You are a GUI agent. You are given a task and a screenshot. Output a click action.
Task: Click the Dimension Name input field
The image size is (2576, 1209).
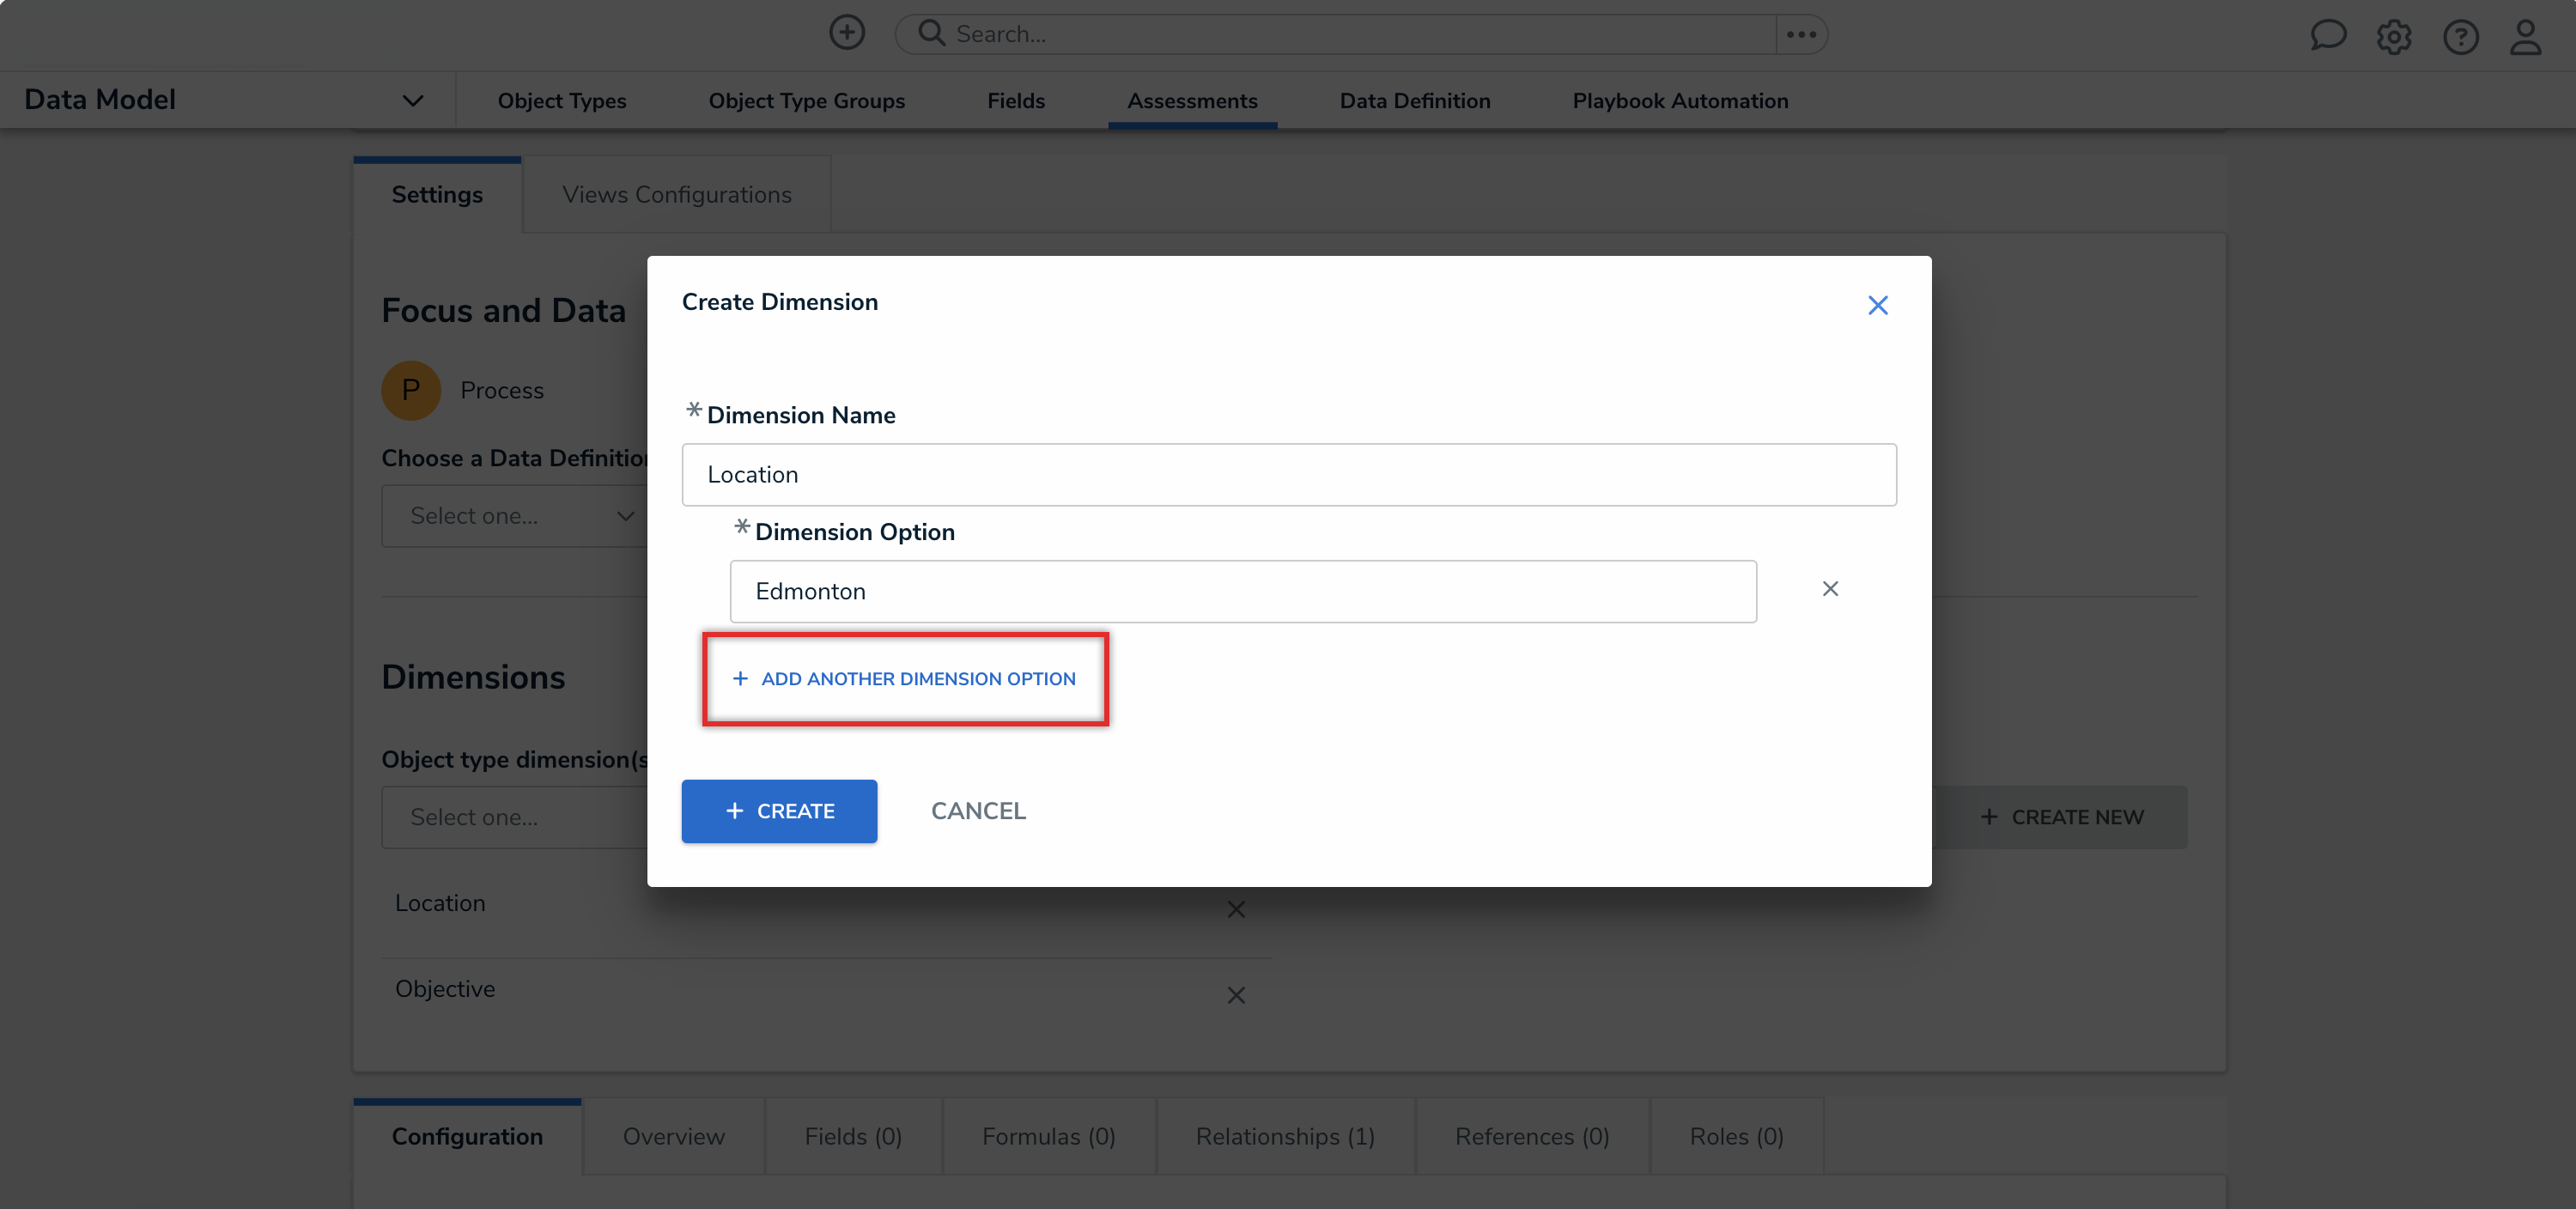pyautogui.click(x=1289, y=474)
